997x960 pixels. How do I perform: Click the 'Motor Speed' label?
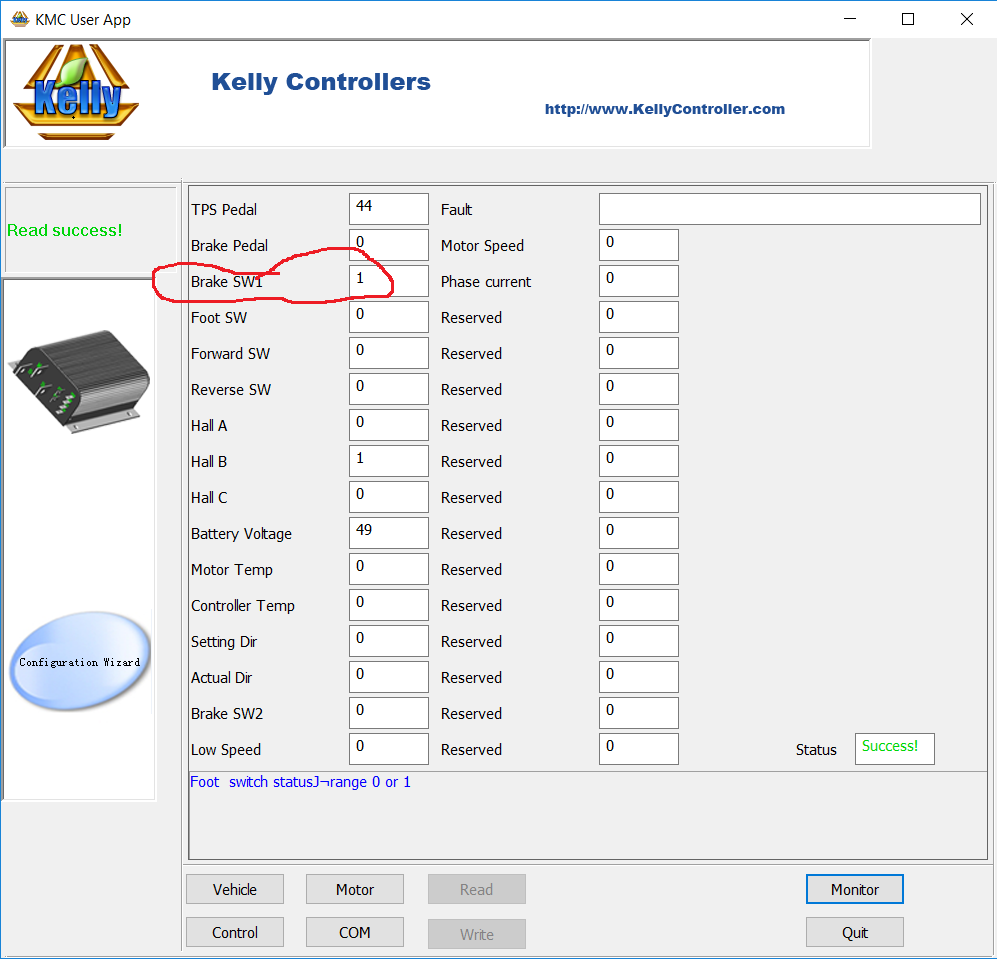coord(483,246)
